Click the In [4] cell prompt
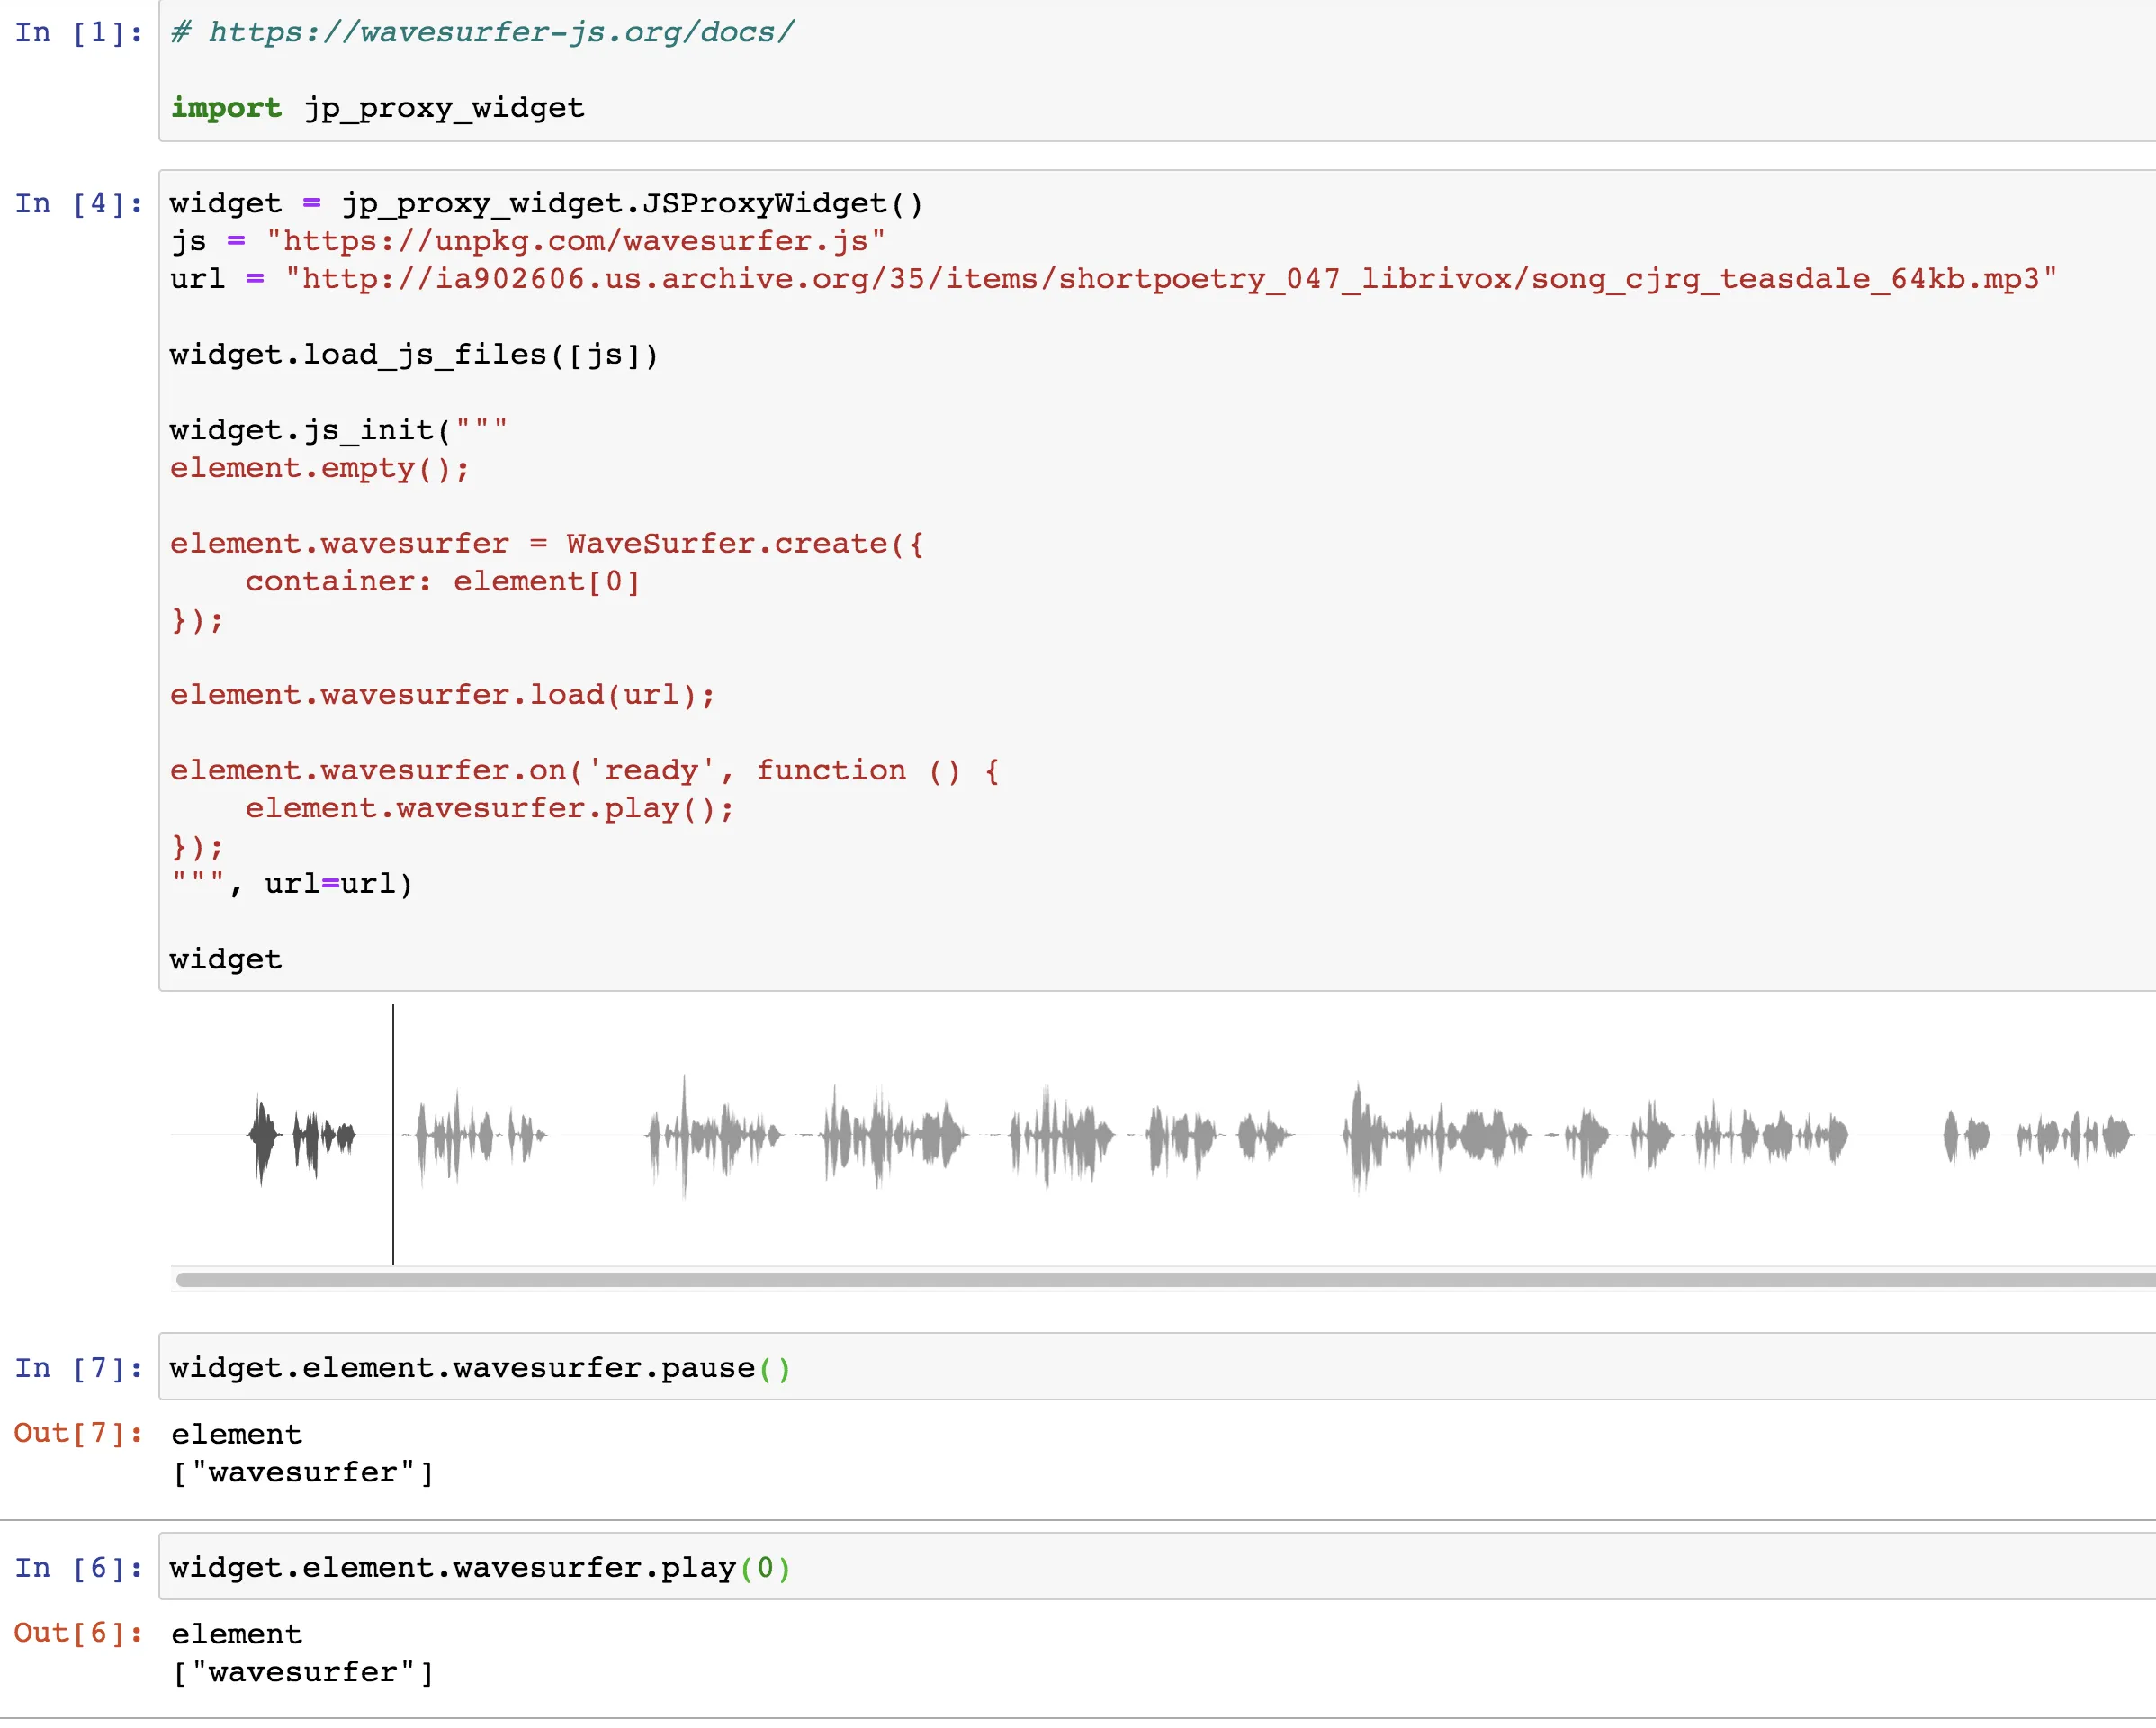The height and width of the screenshot is (1728, 2156). pos(78,203)
